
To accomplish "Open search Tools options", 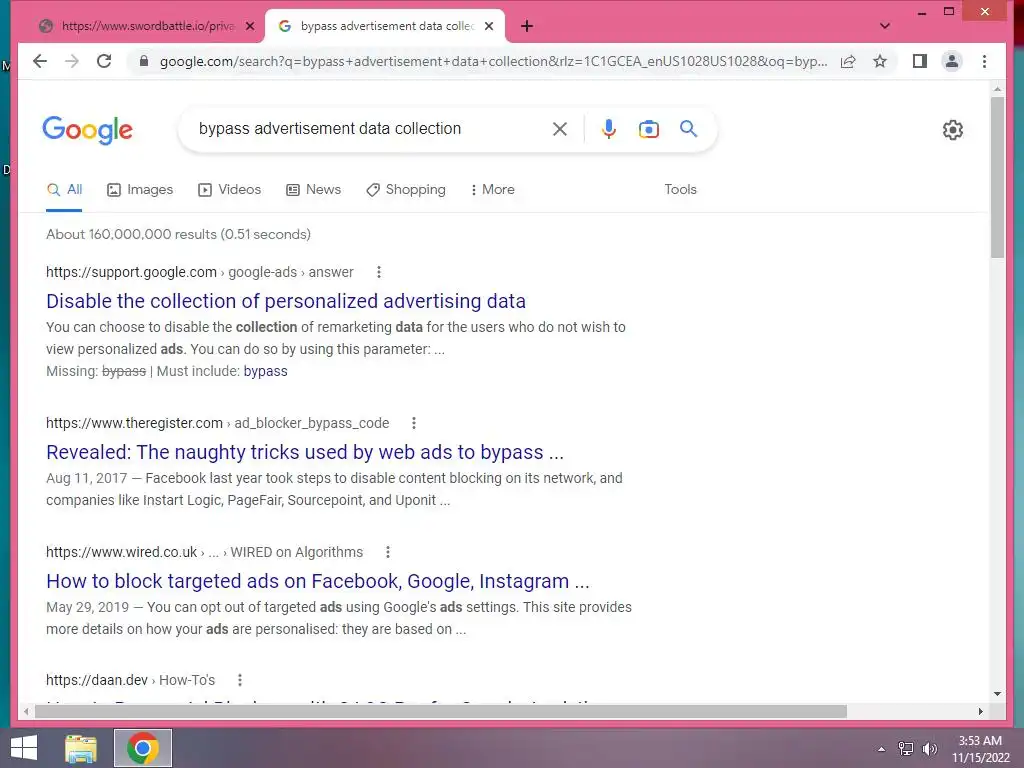I will point(680,189).
